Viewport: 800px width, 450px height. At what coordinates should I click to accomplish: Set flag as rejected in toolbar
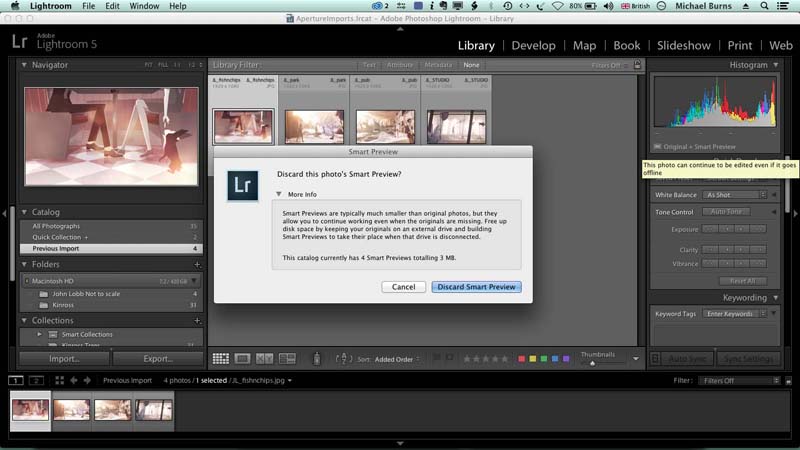[449, 358]
